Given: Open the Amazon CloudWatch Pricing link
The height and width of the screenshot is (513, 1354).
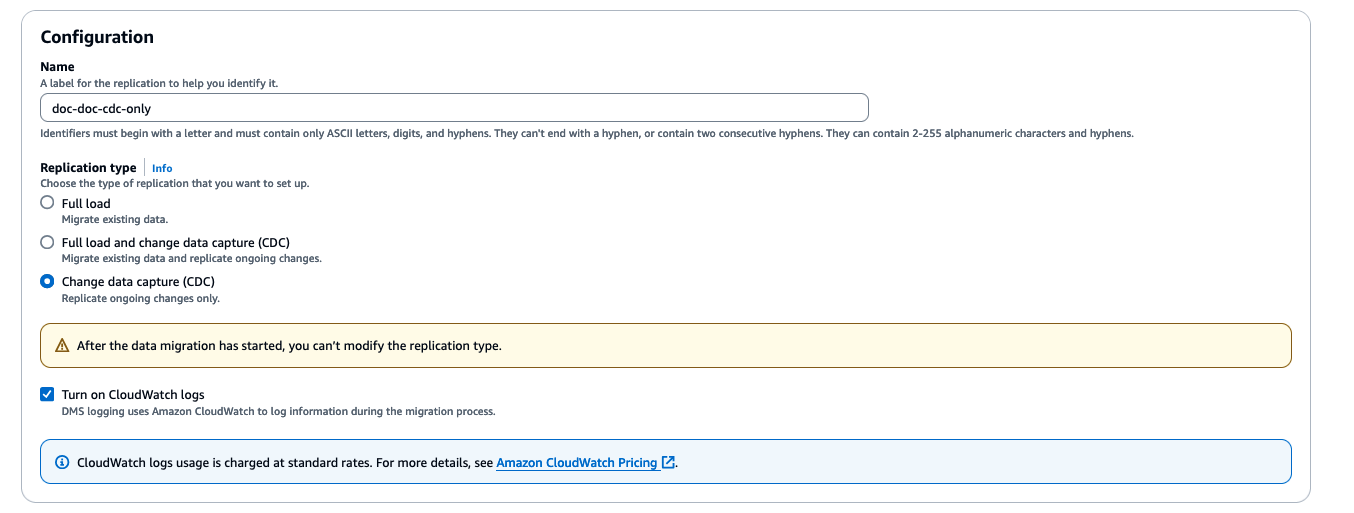Looking at the screenshot, I should (x=577, y=463).
